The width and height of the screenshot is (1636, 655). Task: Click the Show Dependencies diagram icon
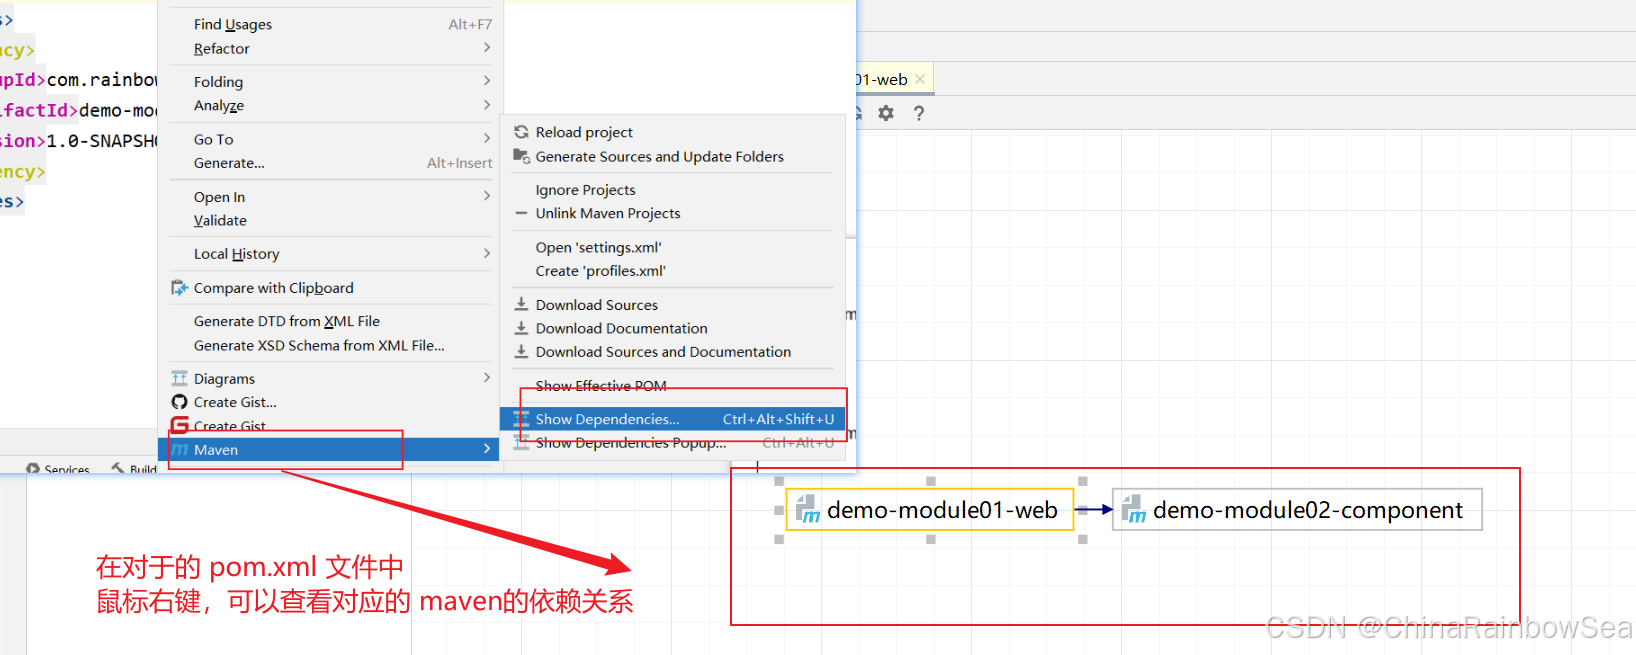pos(521,419)
